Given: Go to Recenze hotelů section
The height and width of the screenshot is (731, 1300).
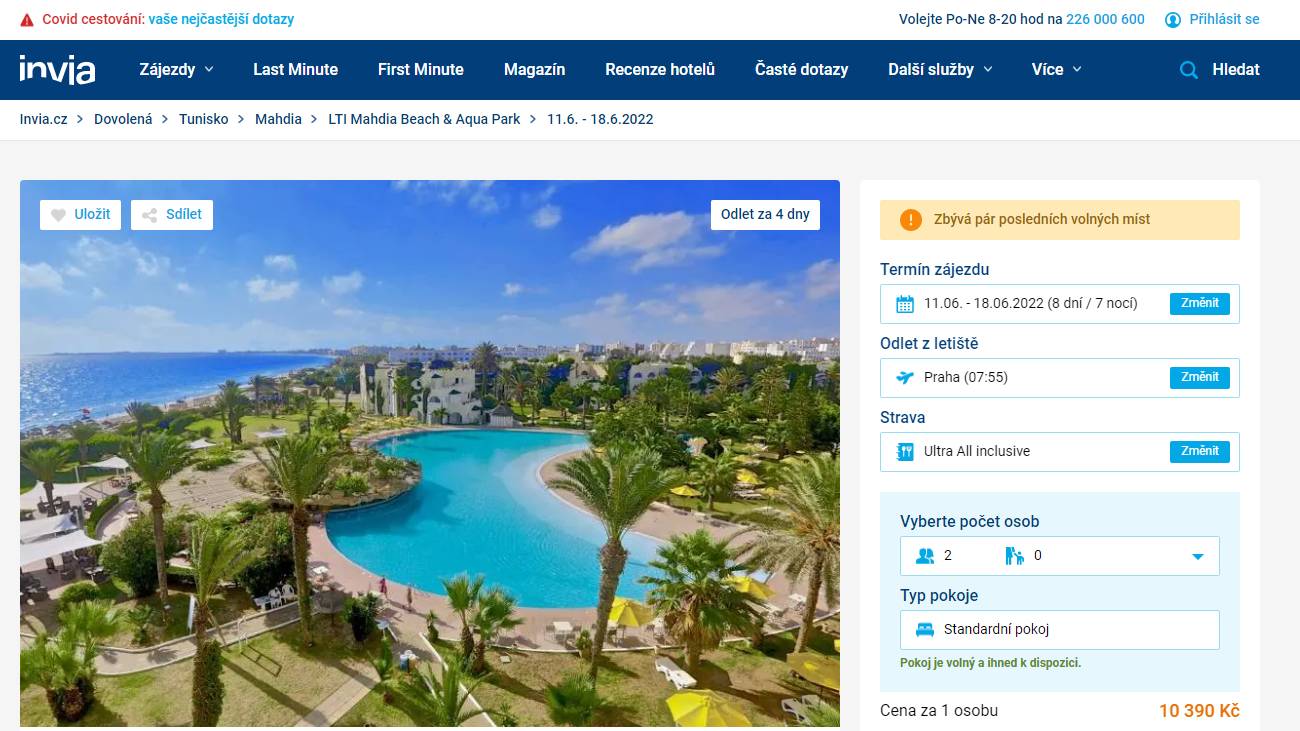Looking at the screenshot, I should 660,70.
